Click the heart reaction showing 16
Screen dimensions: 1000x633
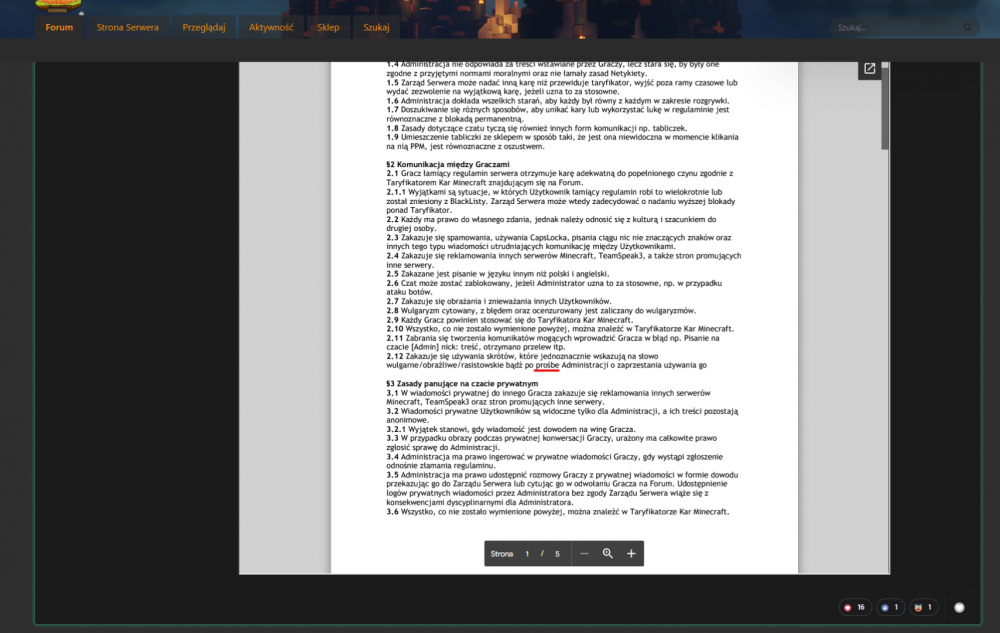tap(854, 607)
